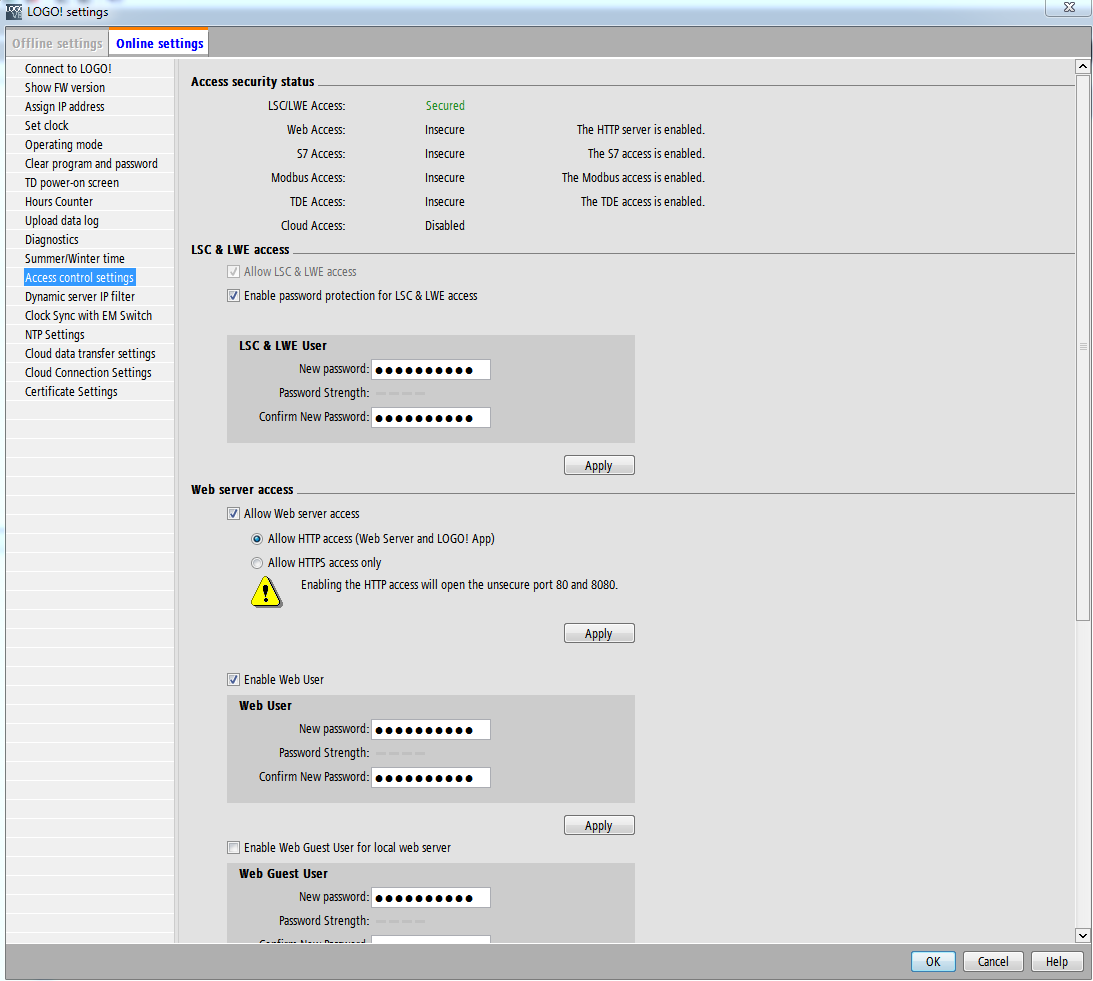Image resolution: width=1093 pixels, height=981 pixels.
Task: Enable Web Guest User for local web server
Action: click(x=234, y=848)
